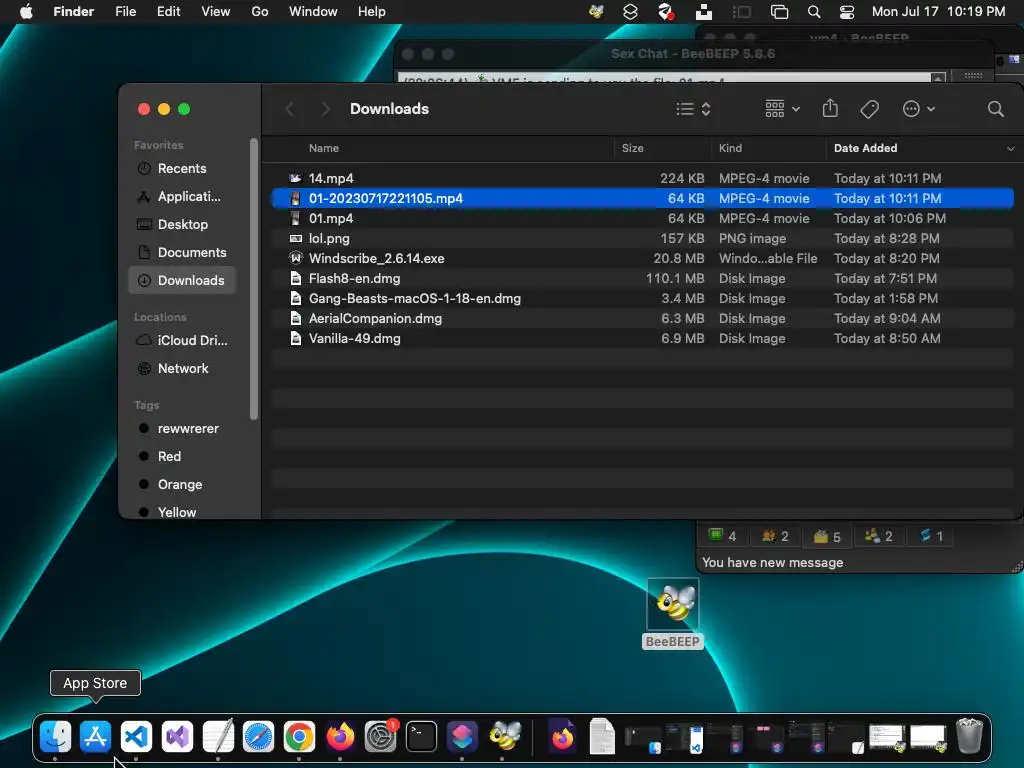The width and height of the screenshot is (1024, 768).
Task: Click the Stage Manager icon in menu bar
Action: coord(741,12)
